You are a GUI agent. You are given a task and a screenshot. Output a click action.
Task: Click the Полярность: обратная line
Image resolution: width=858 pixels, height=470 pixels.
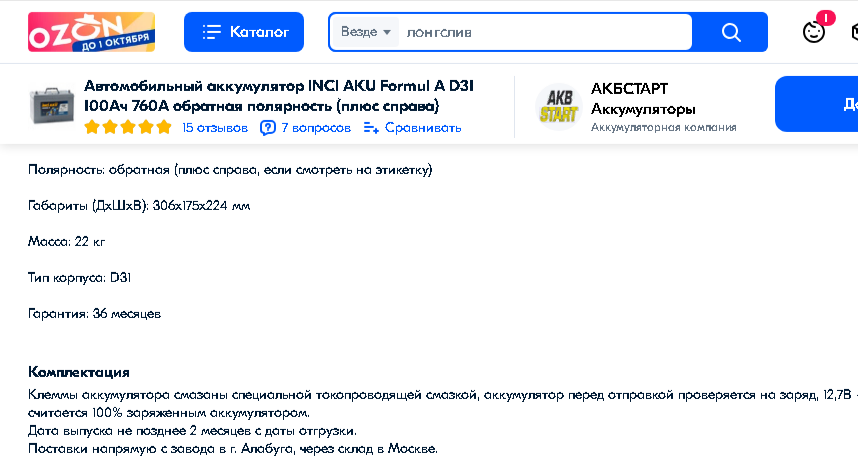pyautogui.click(x=230, y=170)
